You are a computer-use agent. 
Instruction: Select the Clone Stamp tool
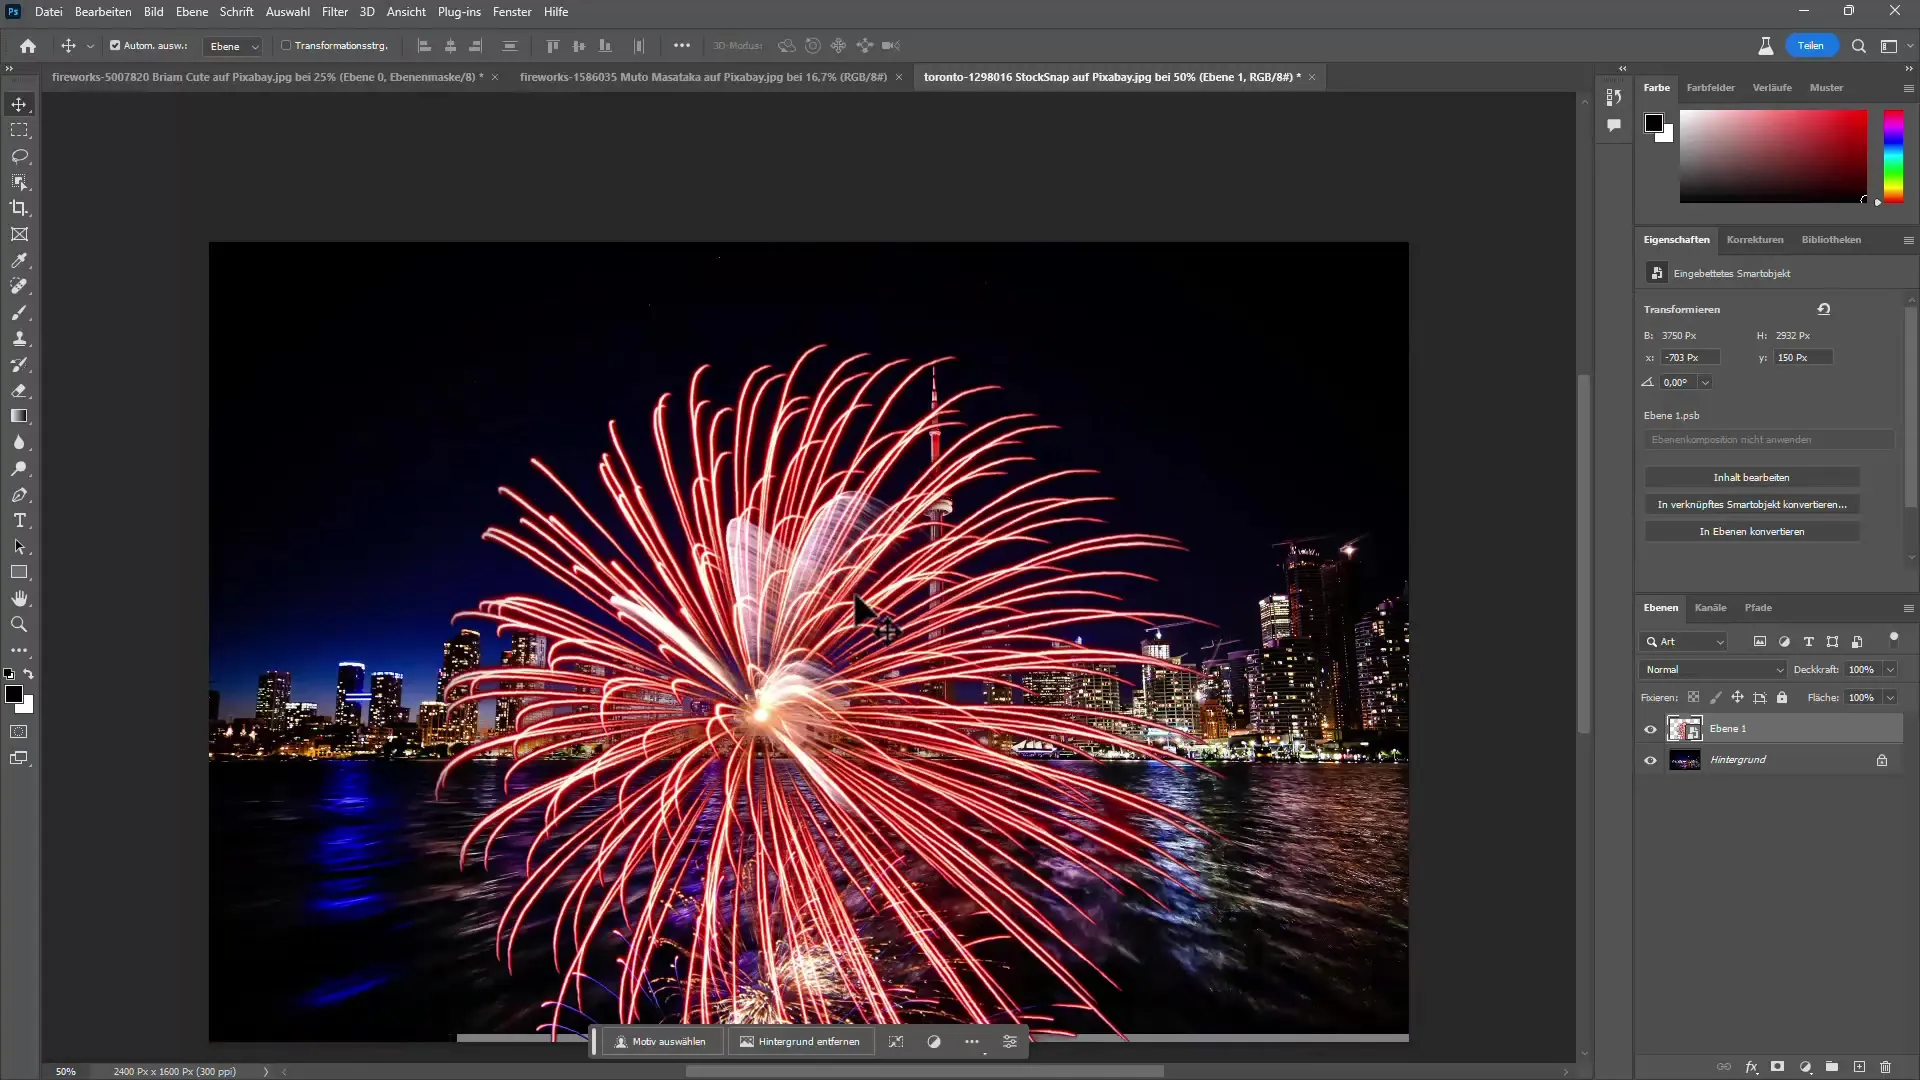click(18, 339)
